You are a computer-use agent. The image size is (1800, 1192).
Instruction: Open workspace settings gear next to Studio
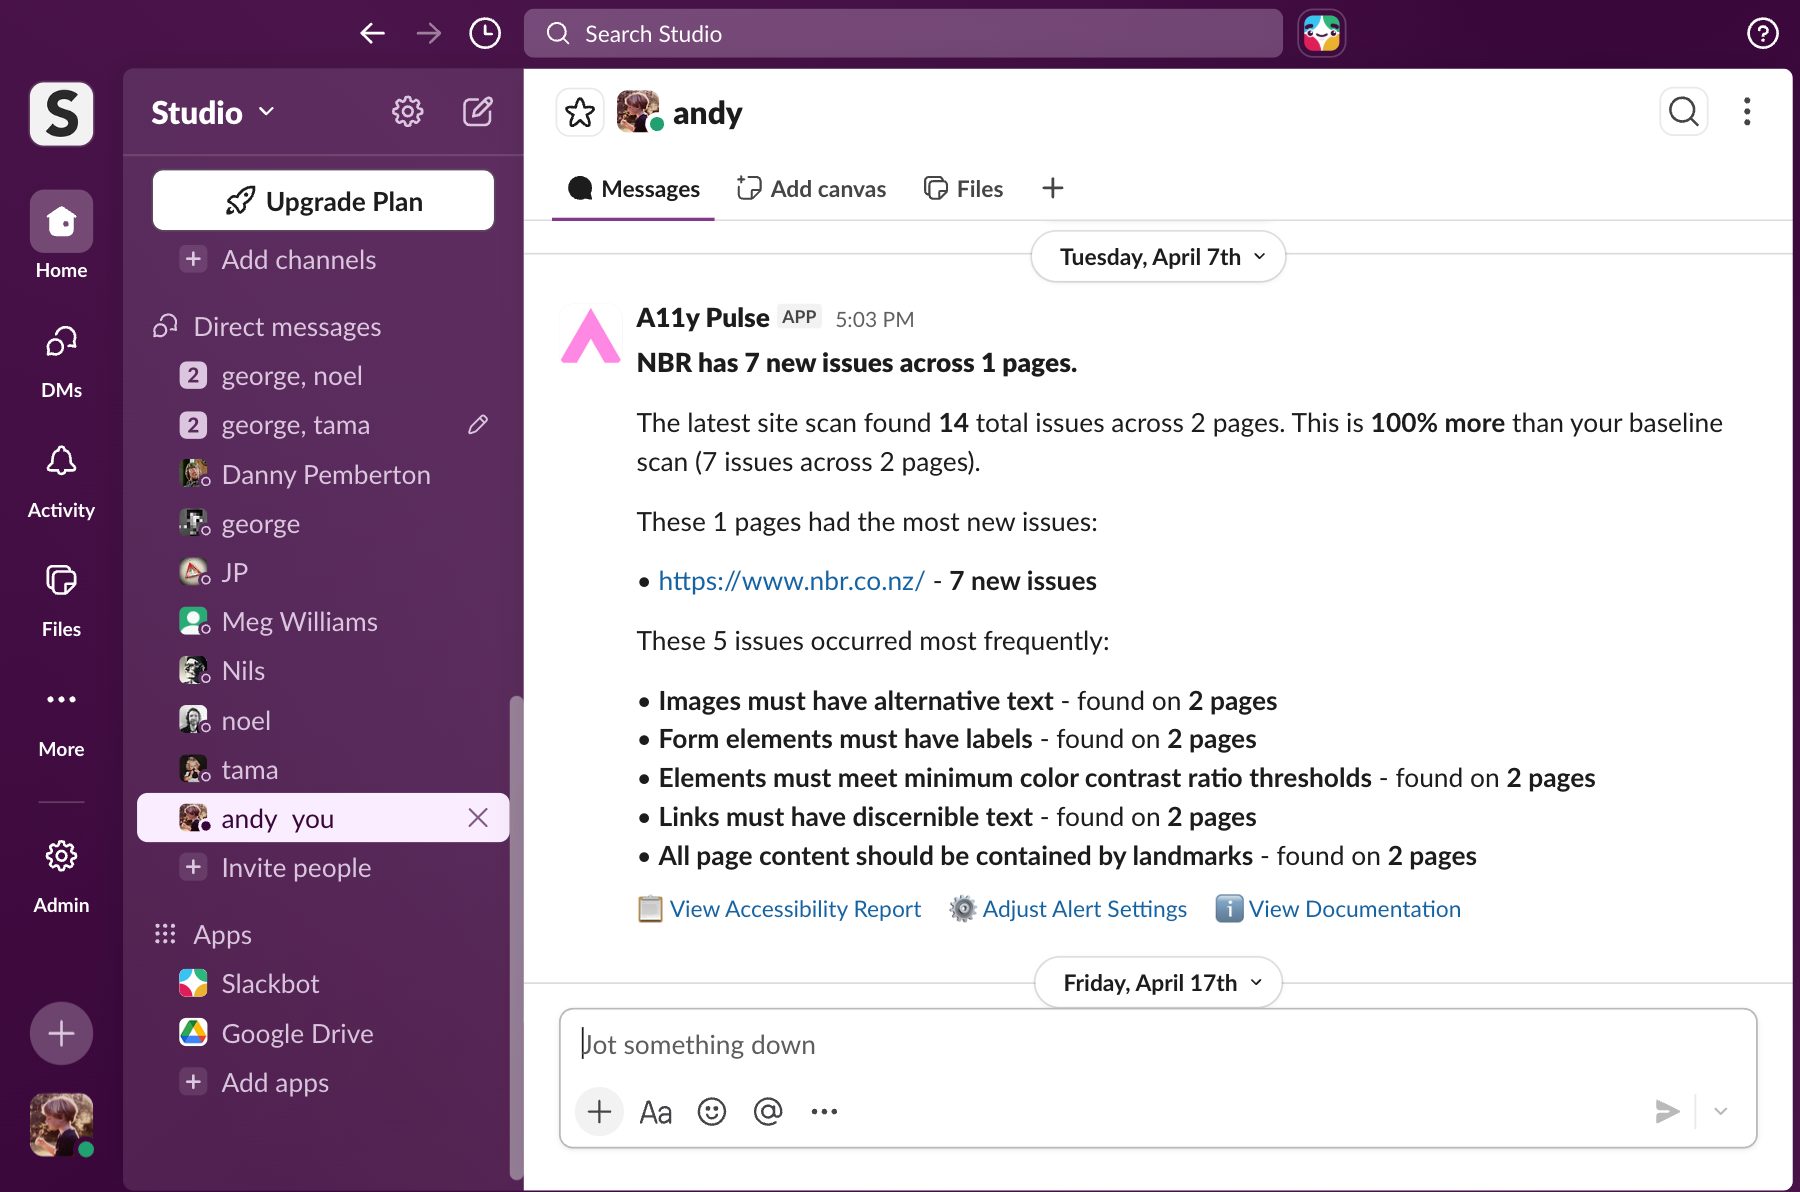407,111
